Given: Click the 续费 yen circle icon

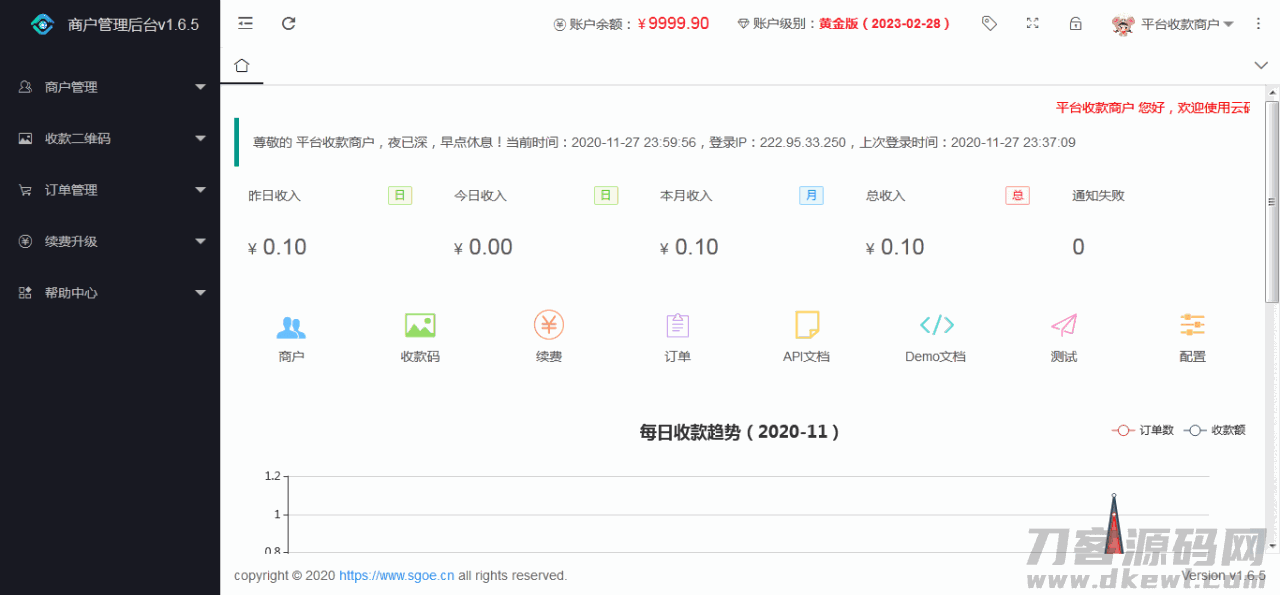Looking at the screenshot, I should [x=549, y=326].
